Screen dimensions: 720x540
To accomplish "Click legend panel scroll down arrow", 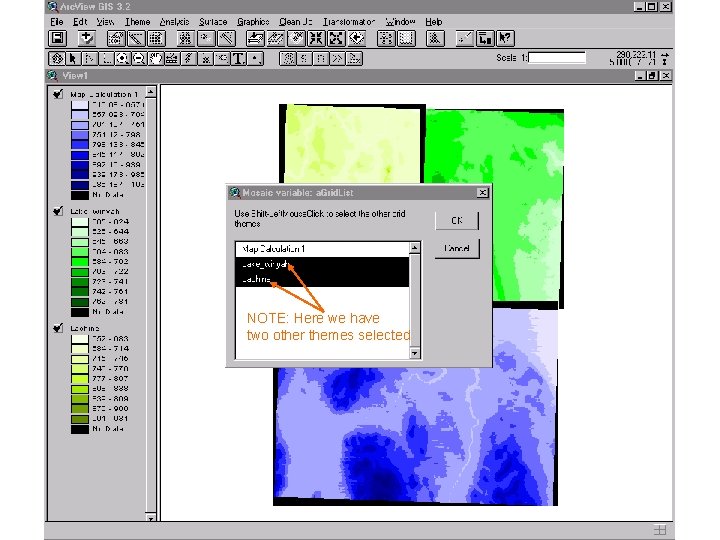I will 151,518.
